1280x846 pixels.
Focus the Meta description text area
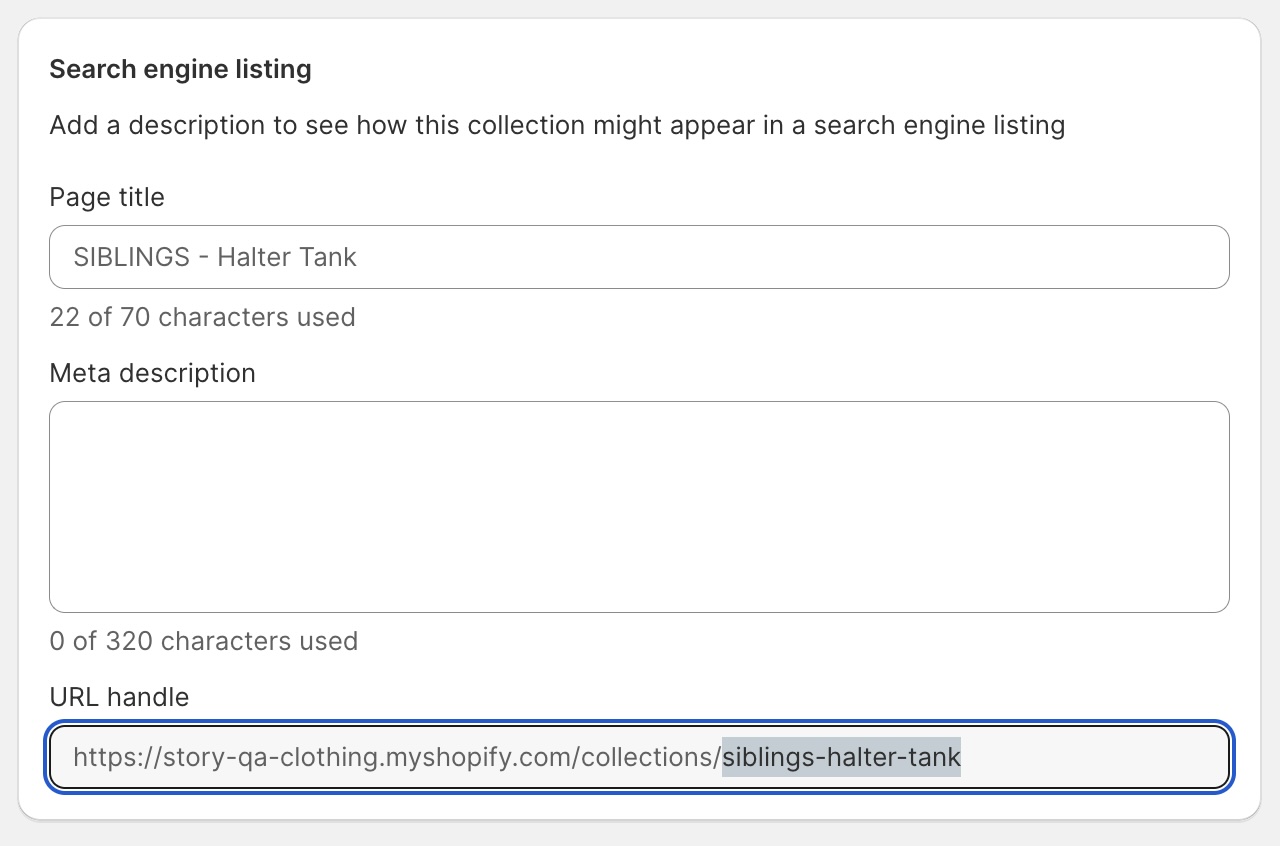639,506
